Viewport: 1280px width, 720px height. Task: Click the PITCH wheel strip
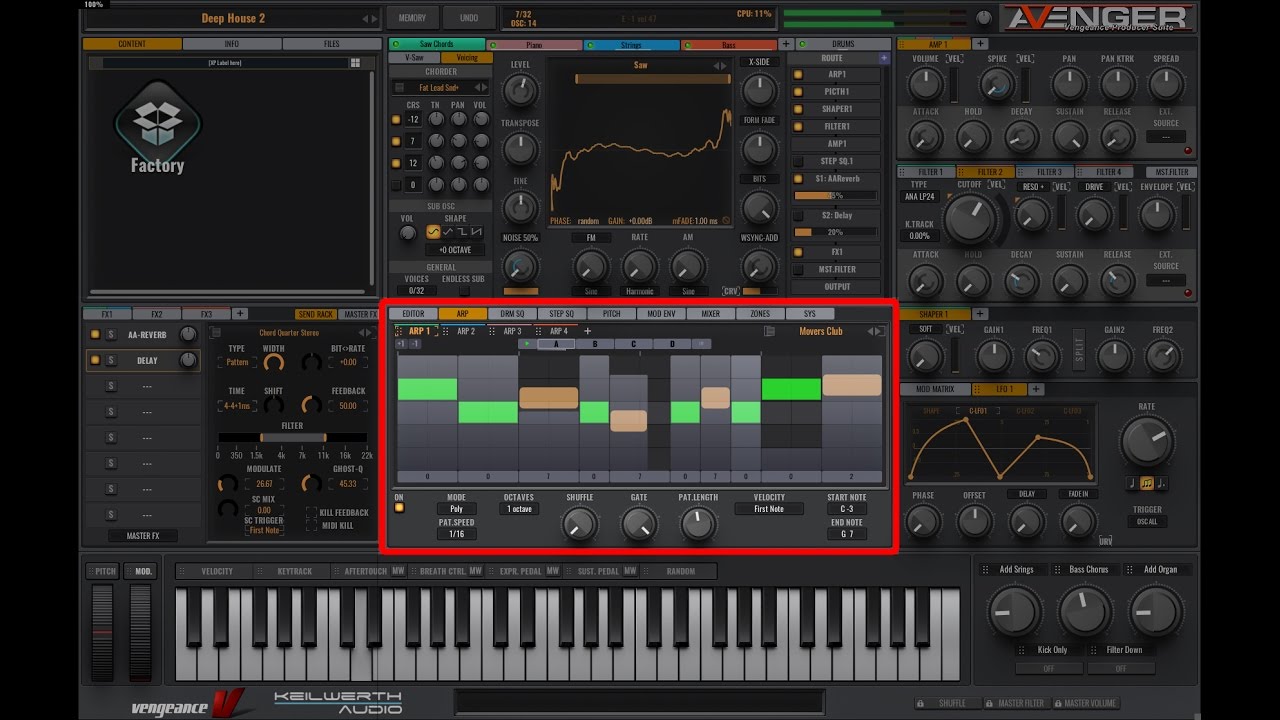tap(103, 633)
